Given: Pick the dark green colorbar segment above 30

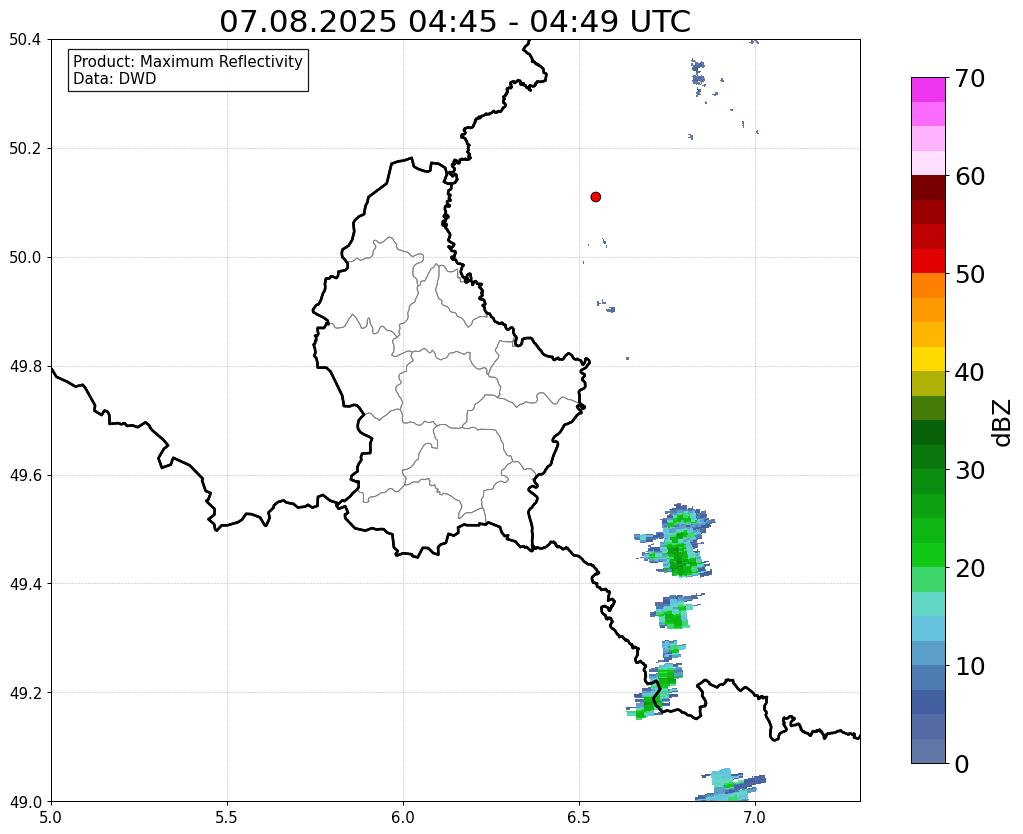Looking at the screenshot, I should (x=928, y=457).
